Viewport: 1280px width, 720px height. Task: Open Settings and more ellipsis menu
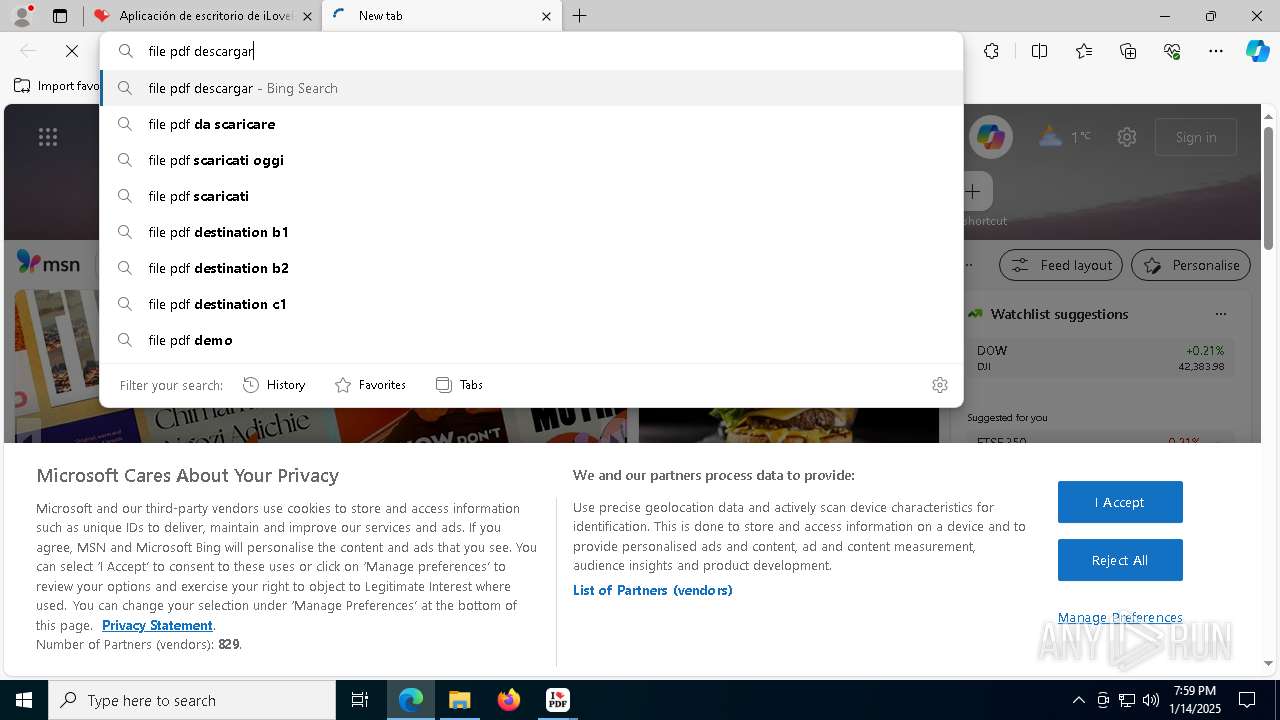[x=1216, y=51]
